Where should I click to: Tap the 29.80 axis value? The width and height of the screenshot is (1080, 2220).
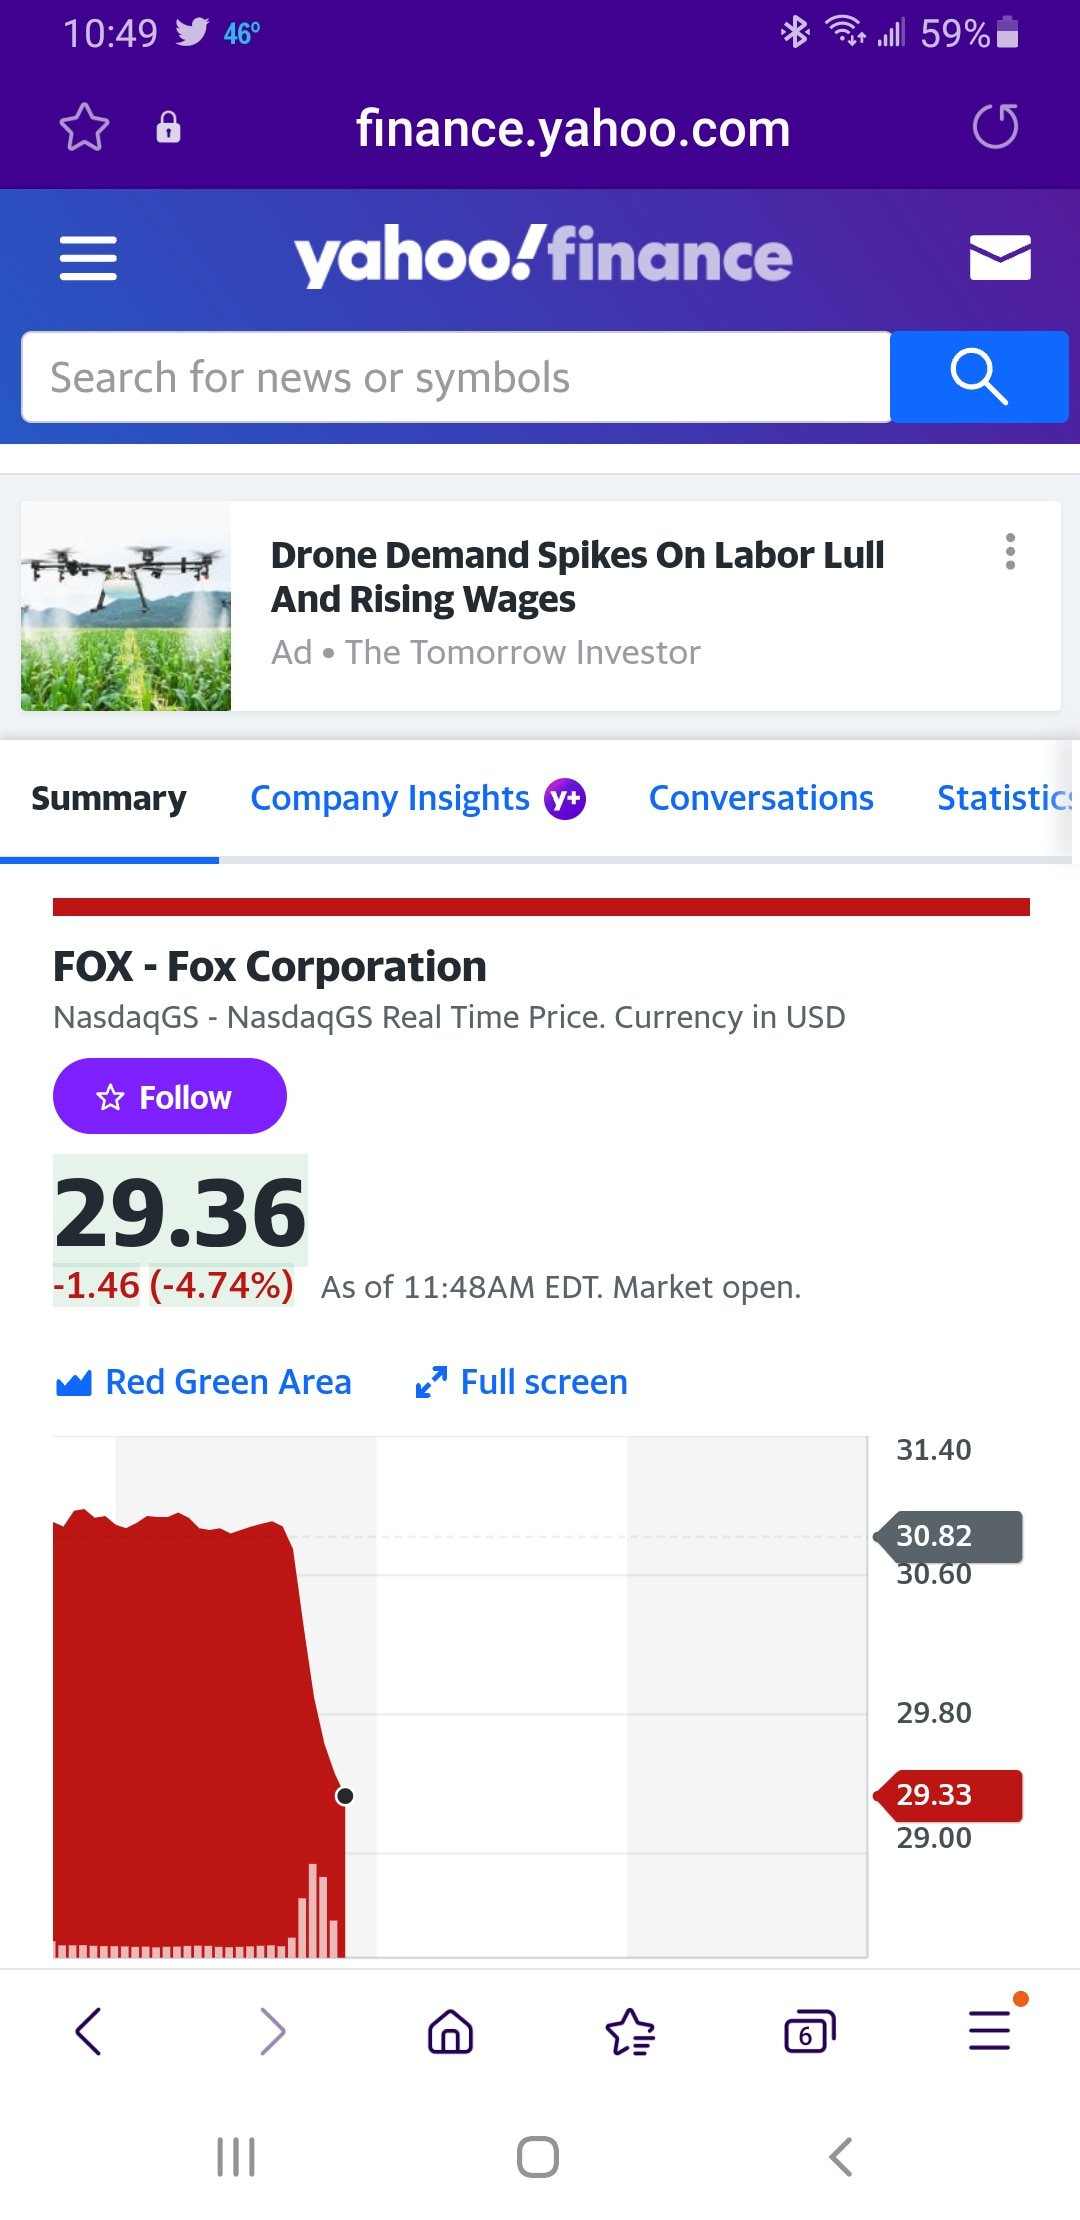[x=934, y=1713]
